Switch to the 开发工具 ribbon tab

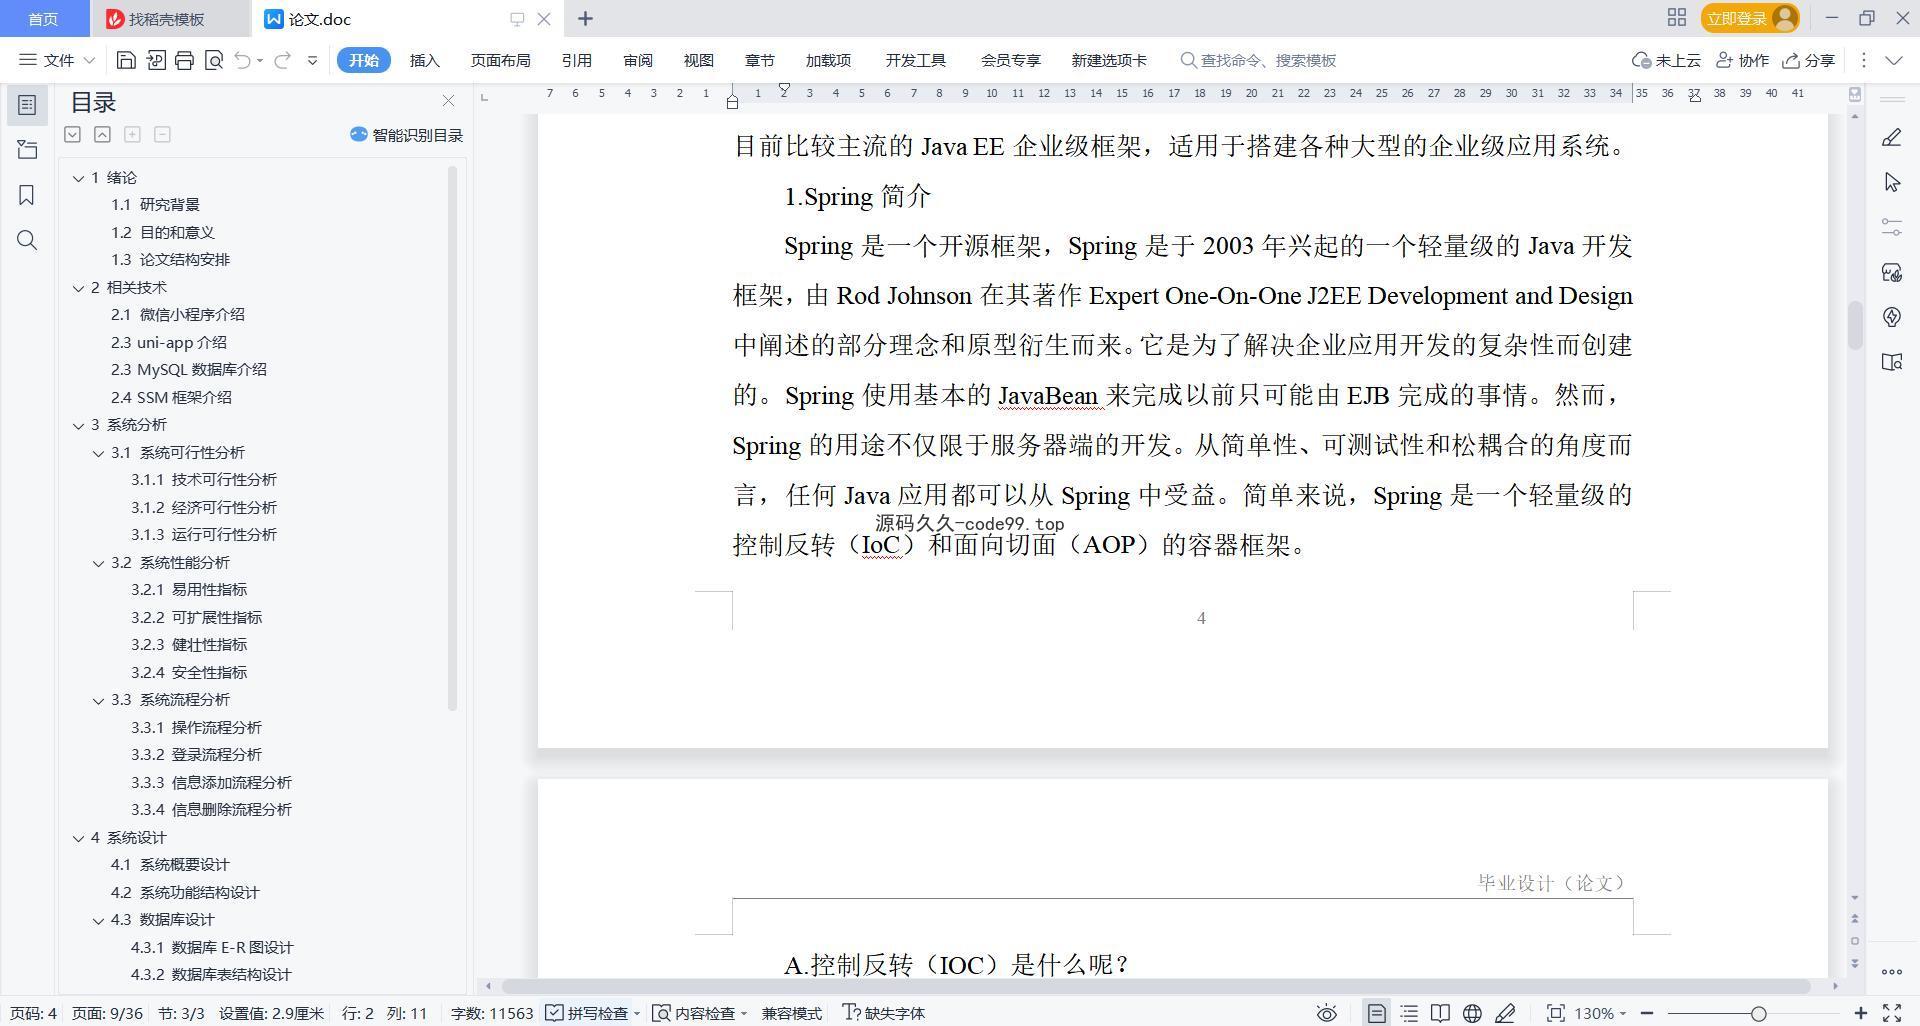[x=915, y=61]
